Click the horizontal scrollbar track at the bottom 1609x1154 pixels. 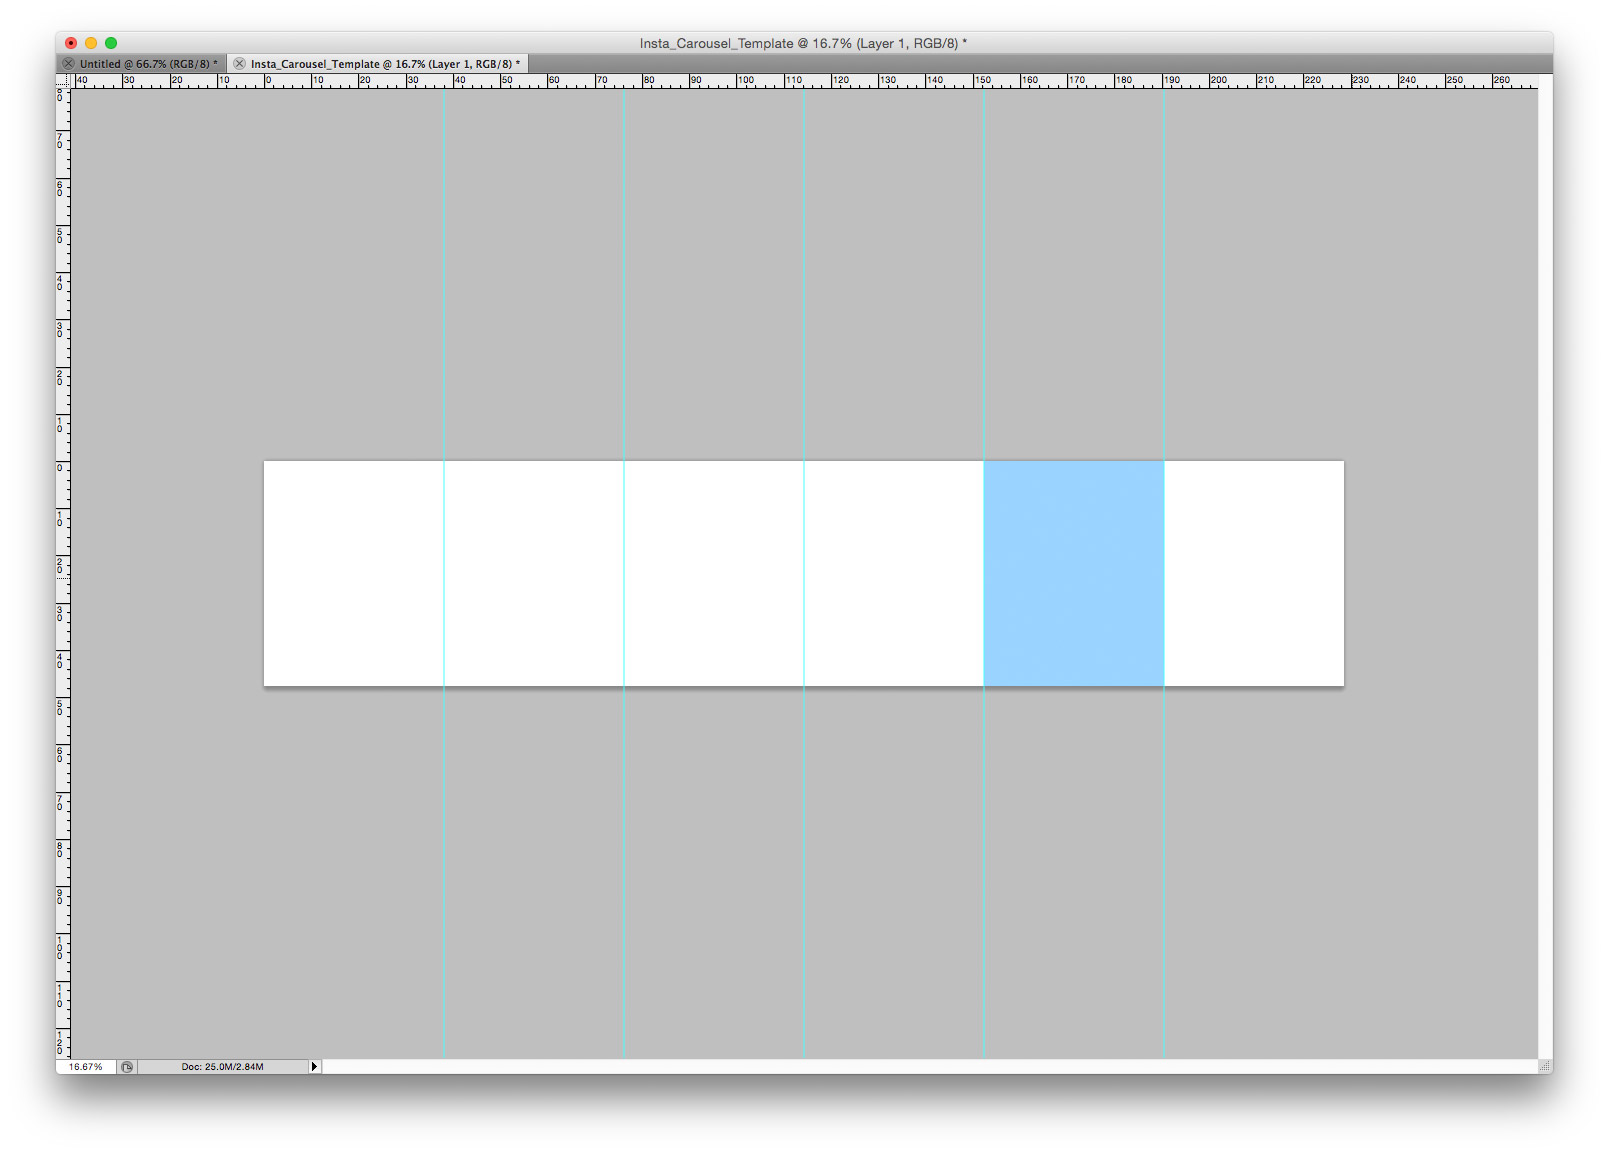928,1067
